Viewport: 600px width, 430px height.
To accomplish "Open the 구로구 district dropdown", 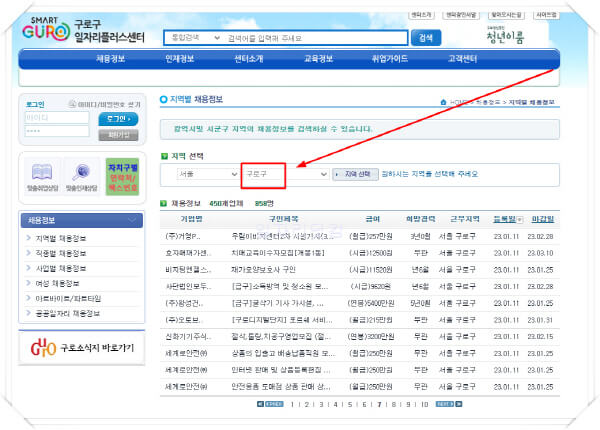I will tap(286, 174).
